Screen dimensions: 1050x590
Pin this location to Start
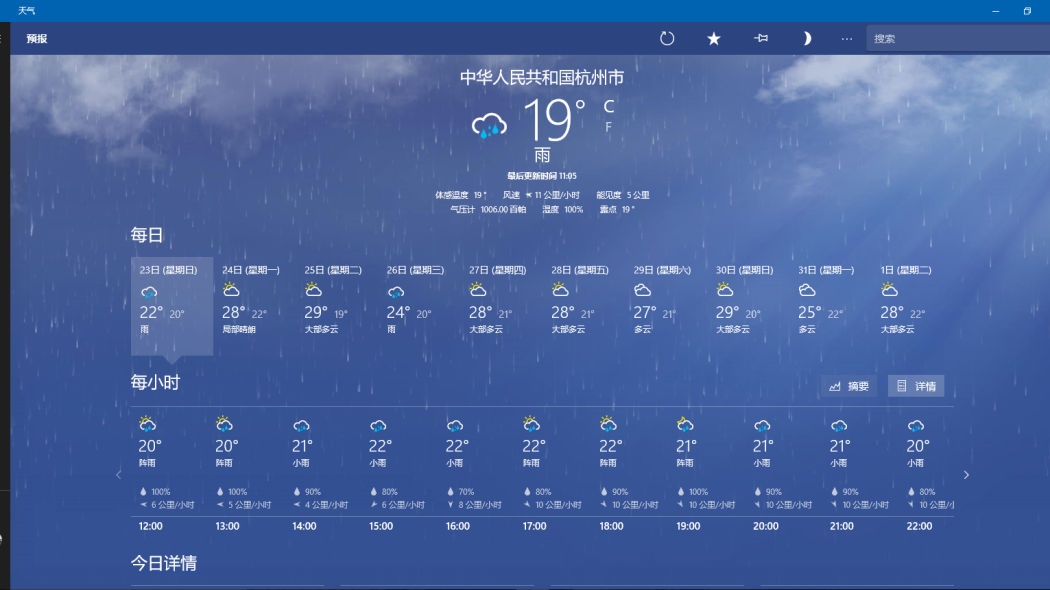761,38
